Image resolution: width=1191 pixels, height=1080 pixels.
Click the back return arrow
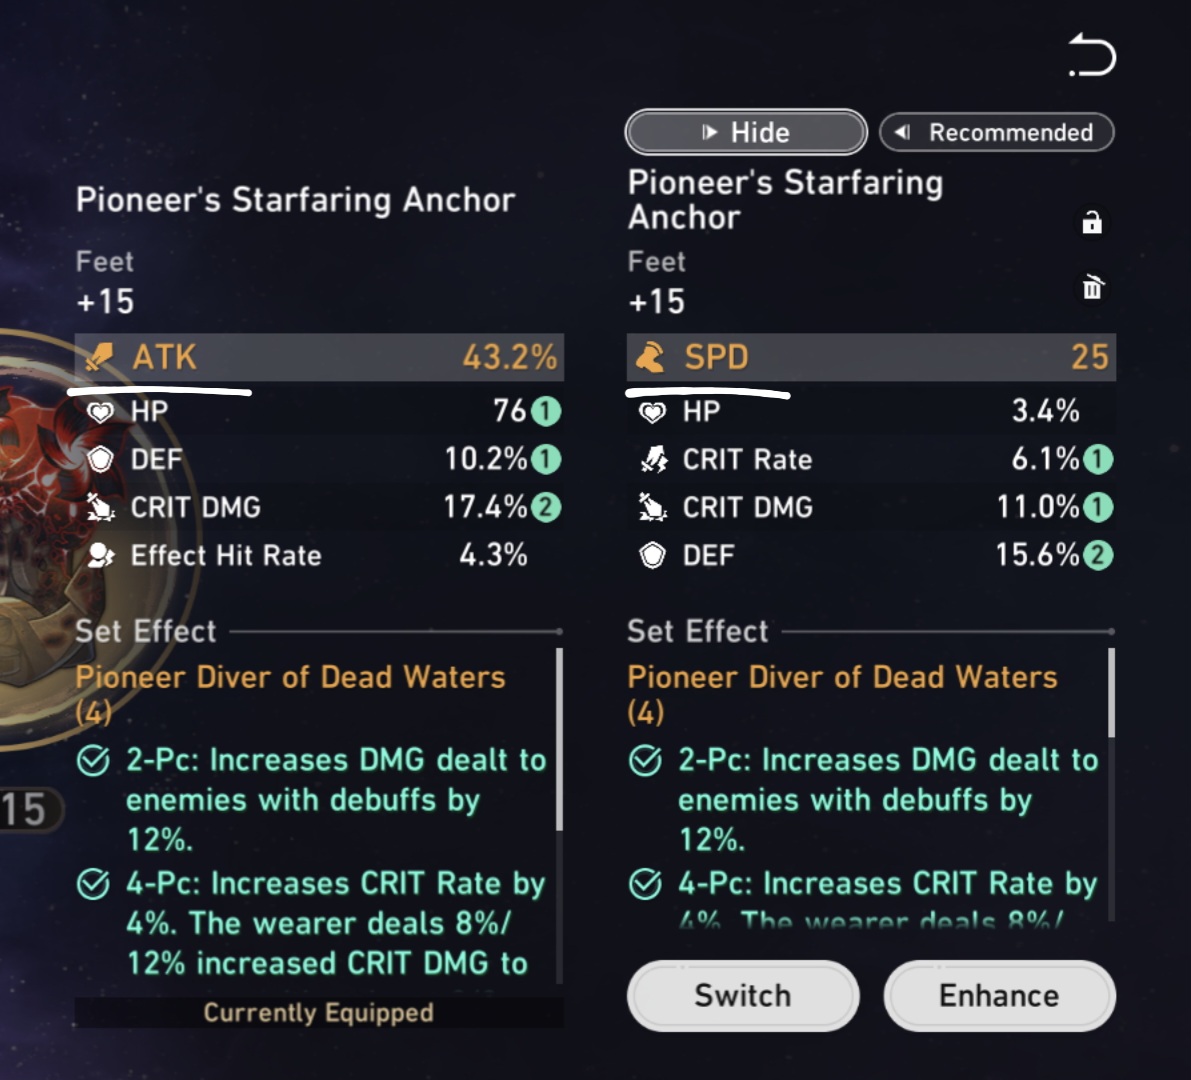tap(1092, 55)
